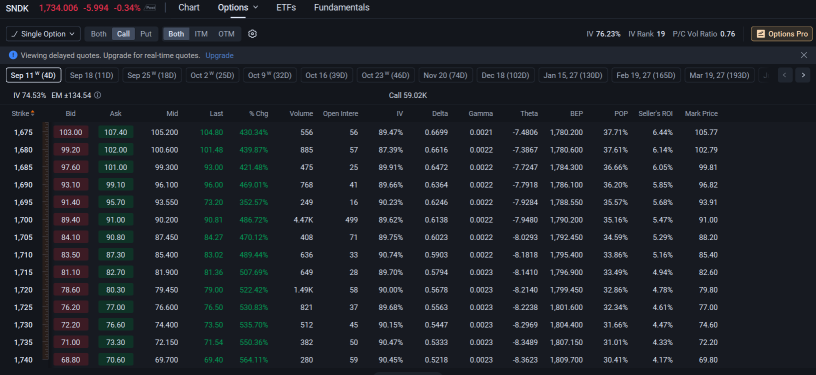The width and height of the screenshot is (816, 375).
Task: Switch to the Fundamentals tab
Action: click(342, 7)
